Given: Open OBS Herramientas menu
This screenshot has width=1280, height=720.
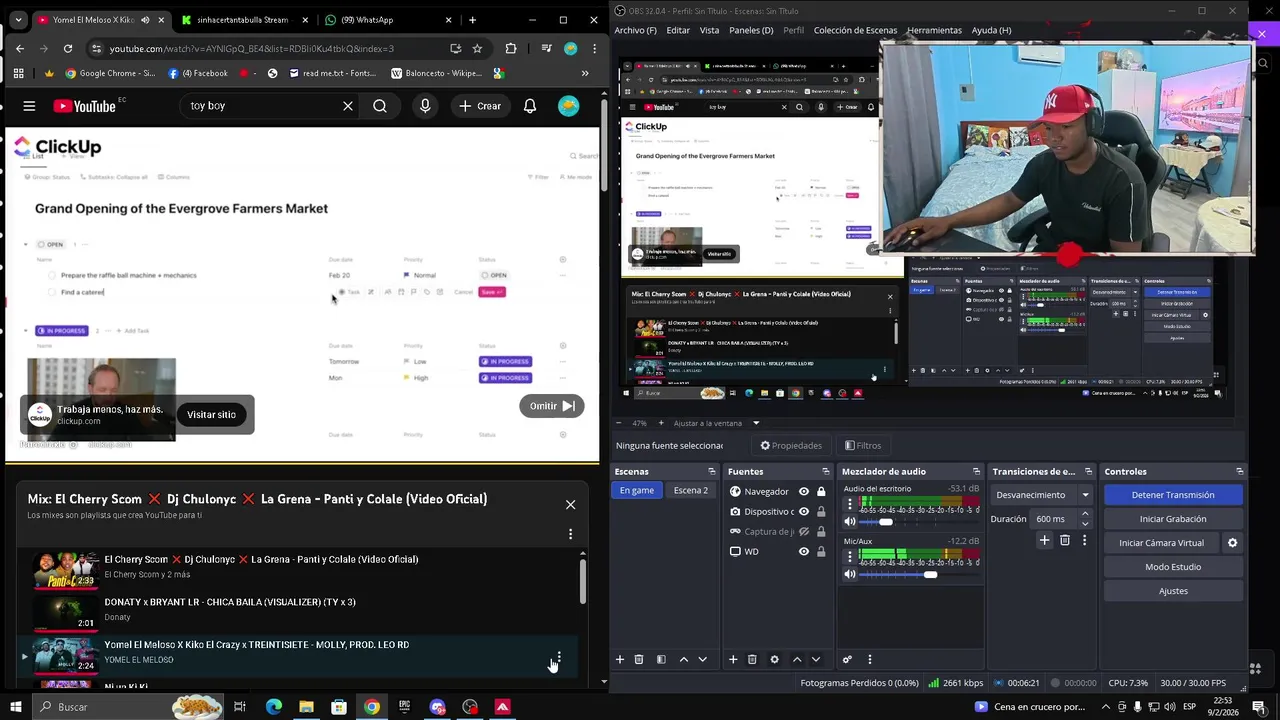Looking at the screenshot, I should click(934, 30).
